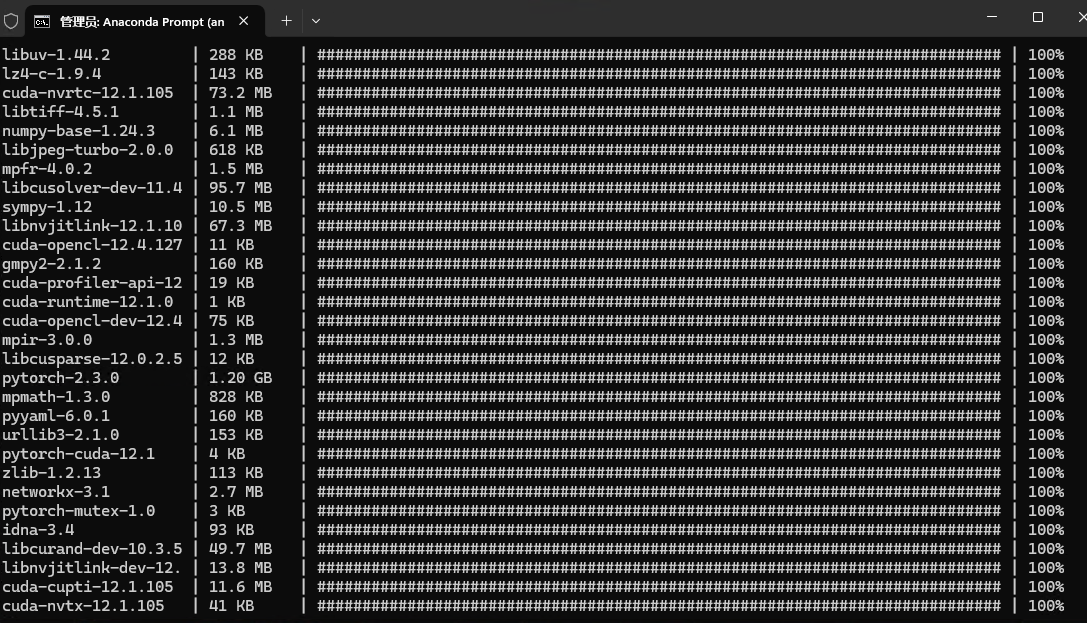Click the numpy-base-1.24.3 package name
The image size is (1087, 623).
click(x=79, y=131)
